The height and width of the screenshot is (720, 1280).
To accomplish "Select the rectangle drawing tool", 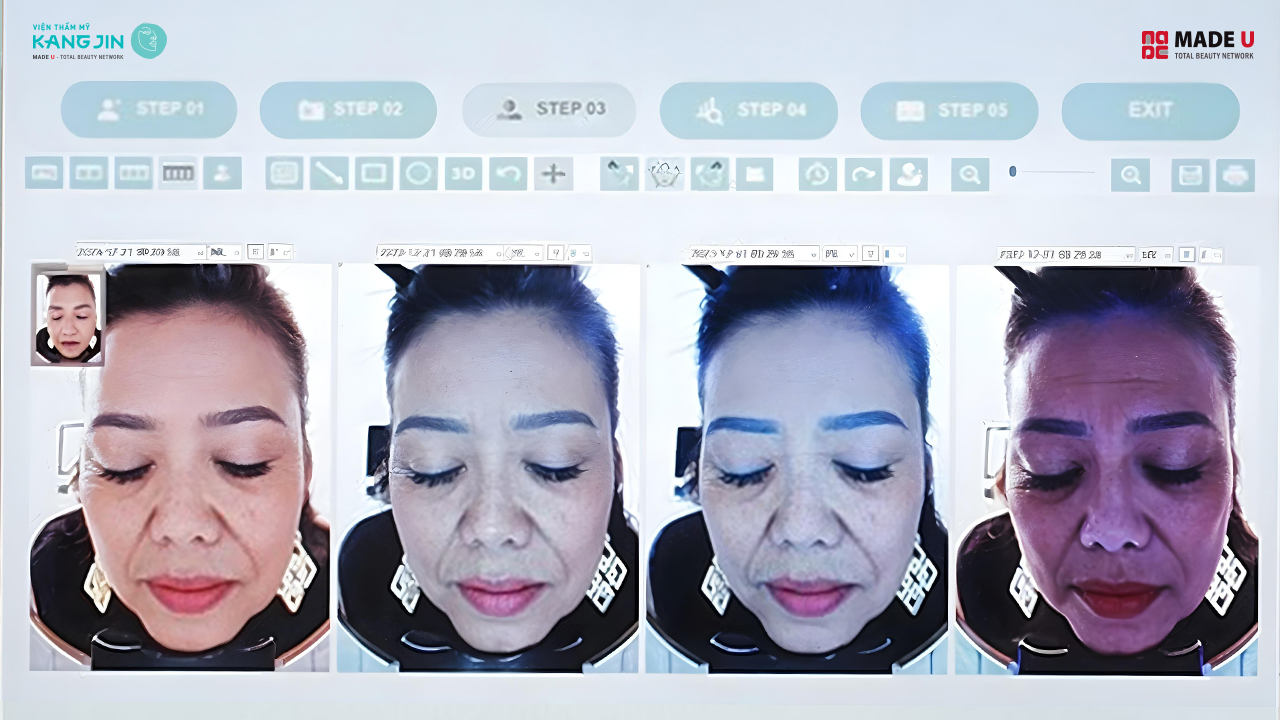I will click(374, 174).
